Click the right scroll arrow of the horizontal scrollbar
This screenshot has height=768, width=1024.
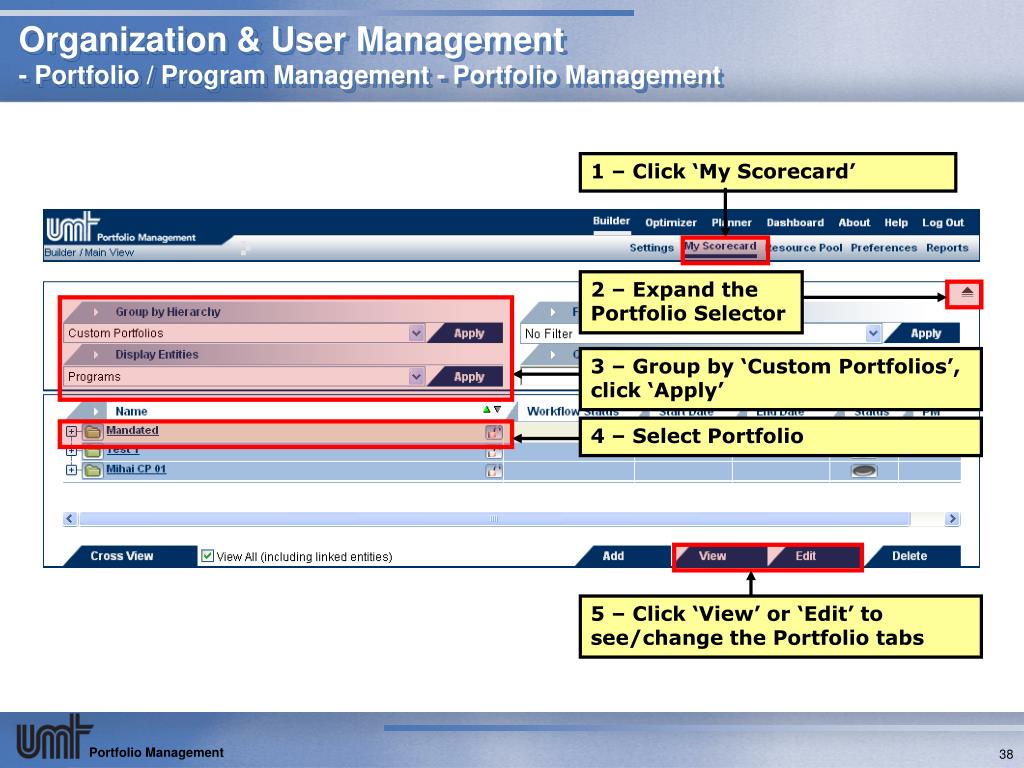pos(952,519)
